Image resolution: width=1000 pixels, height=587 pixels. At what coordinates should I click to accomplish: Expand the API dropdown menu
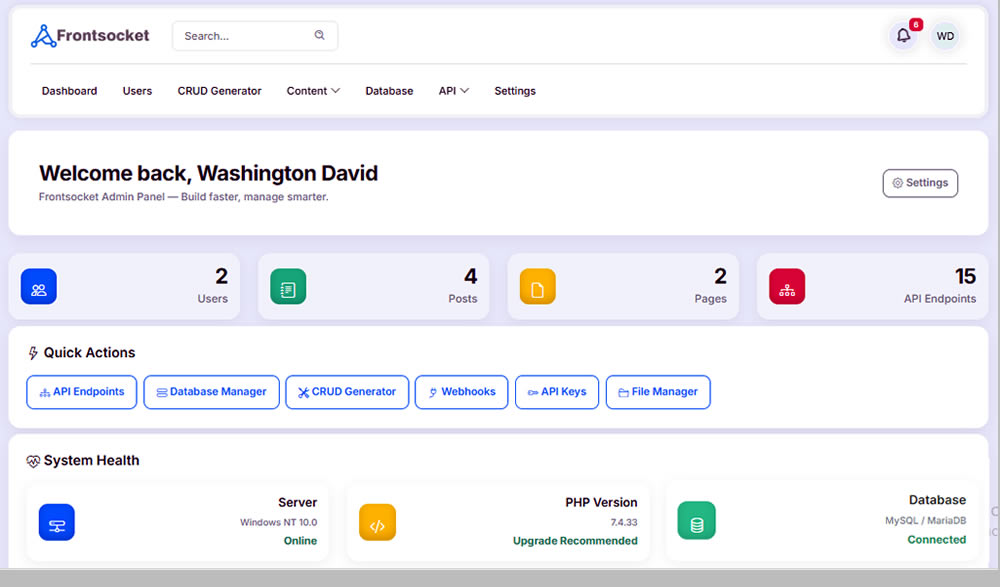[453, 91]
